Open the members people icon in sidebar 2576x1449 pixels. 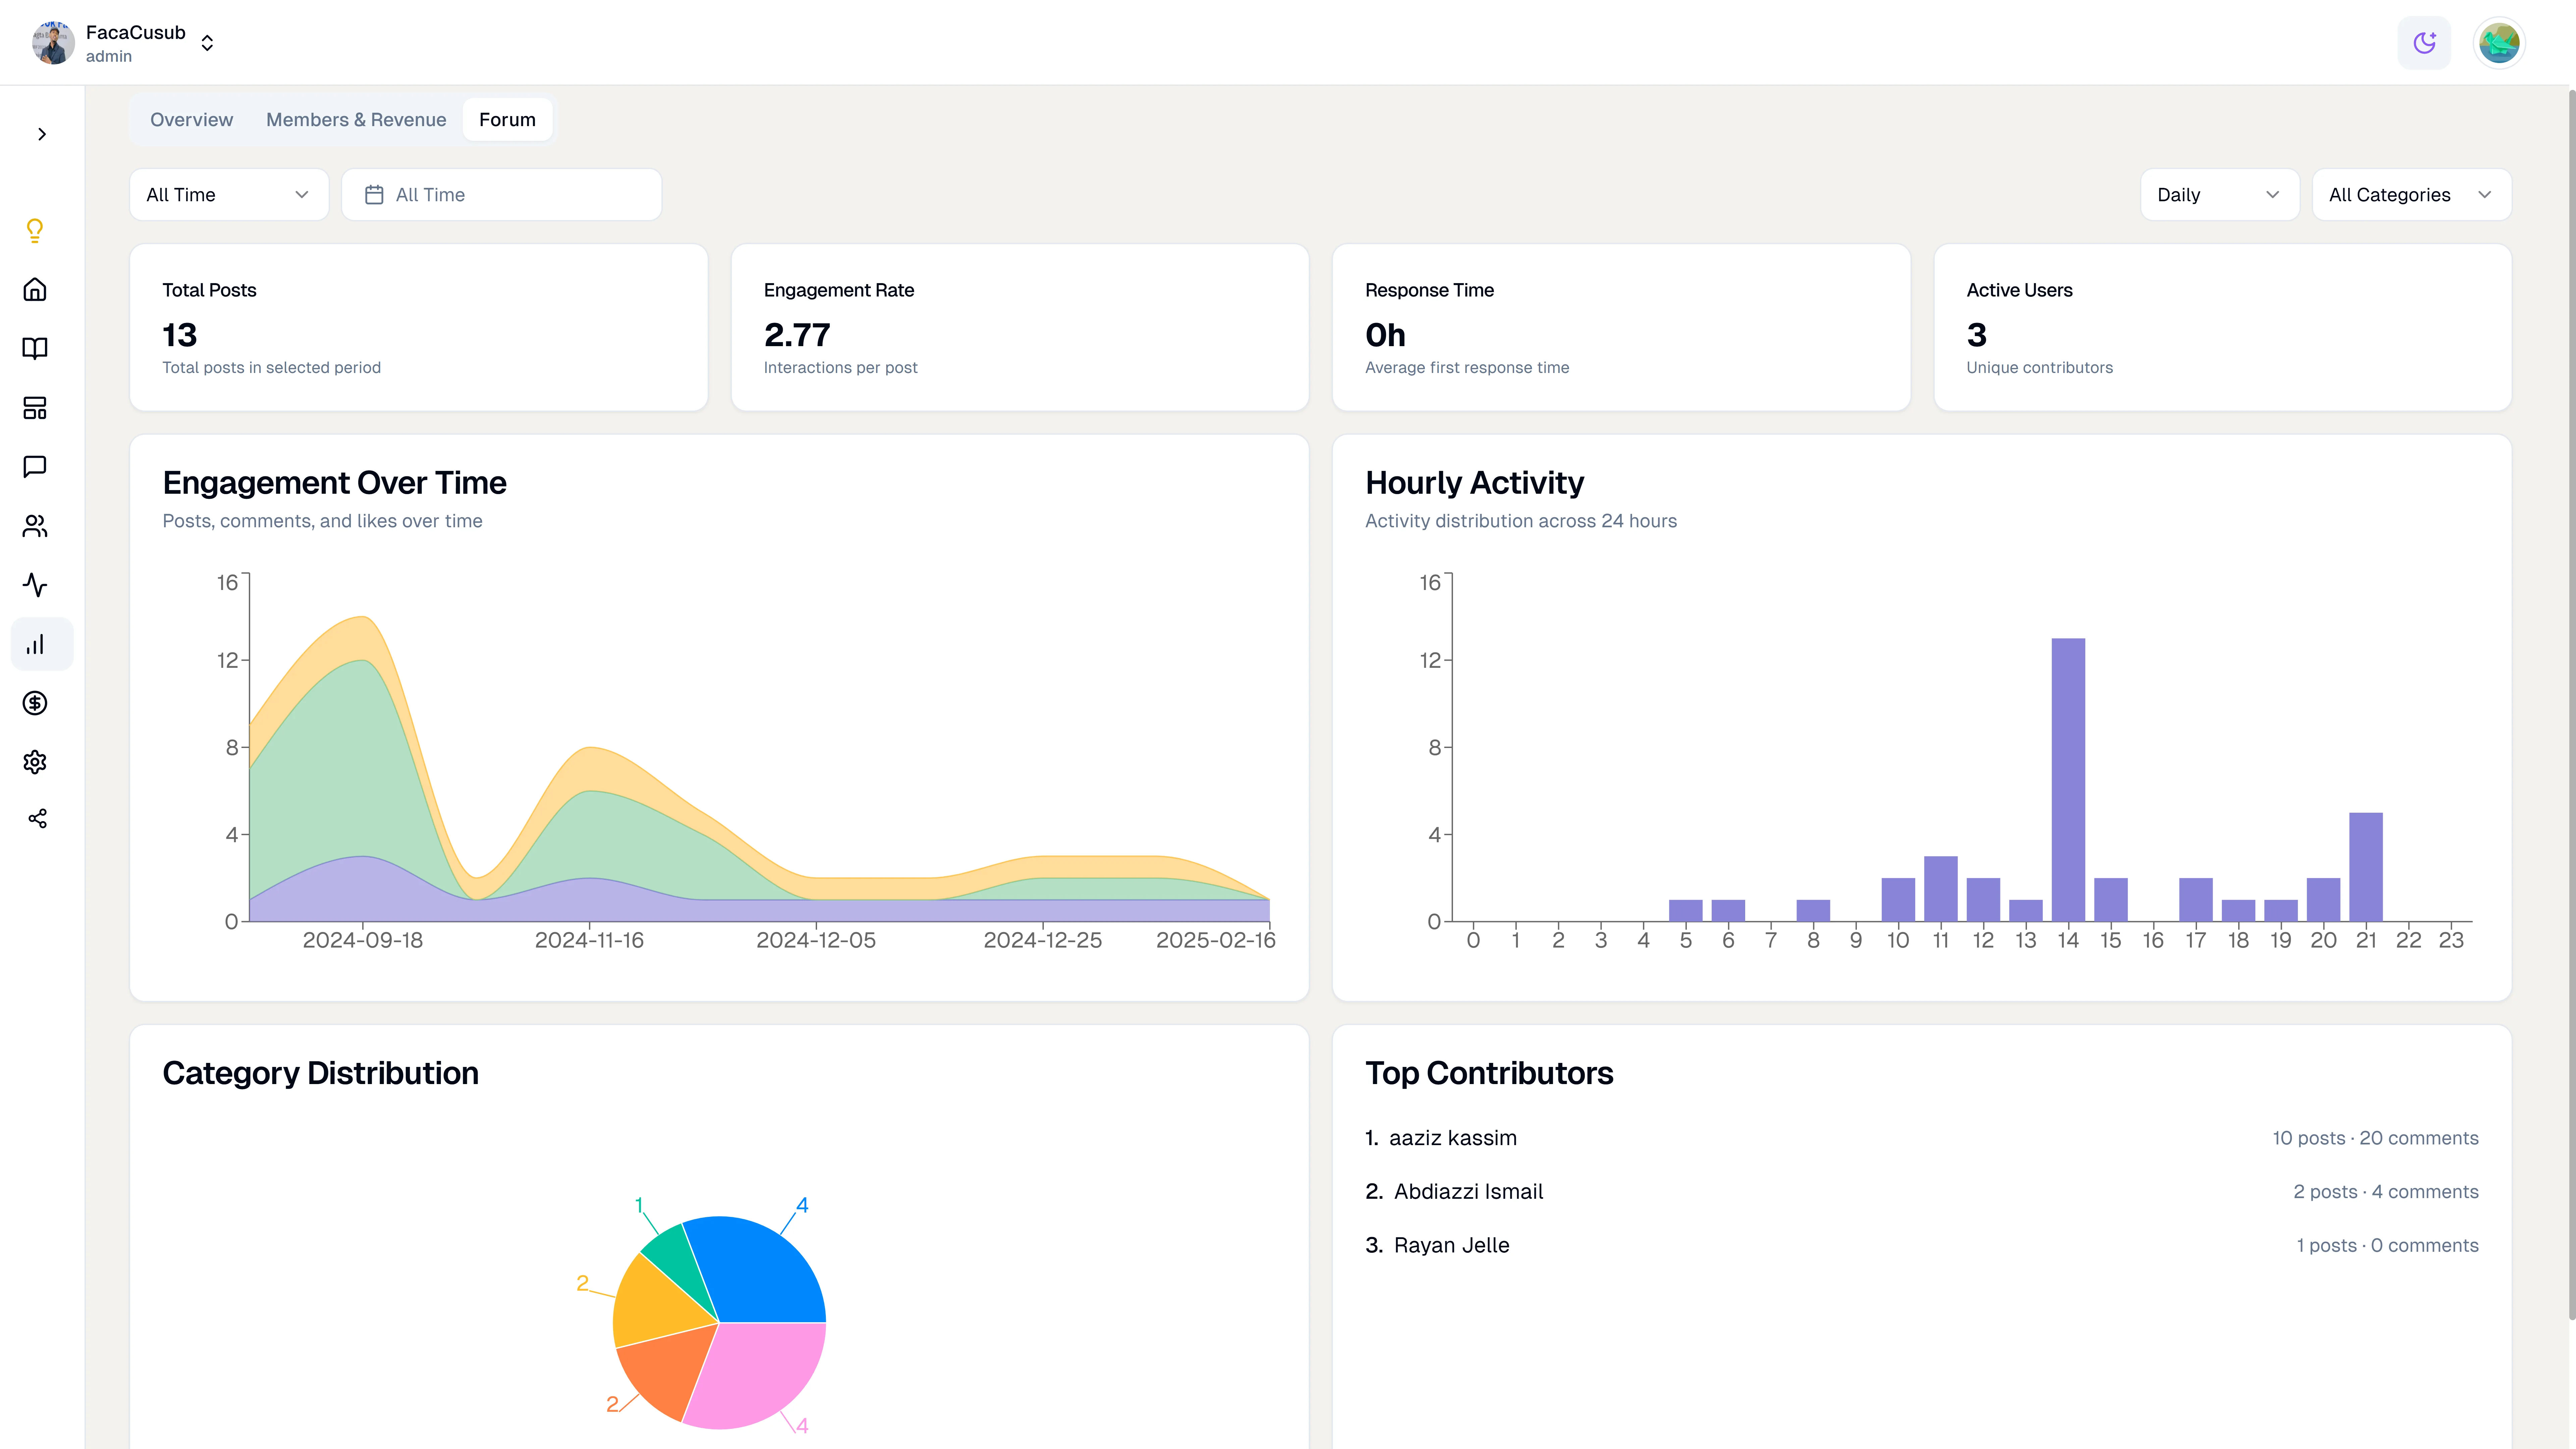[35, 526]
